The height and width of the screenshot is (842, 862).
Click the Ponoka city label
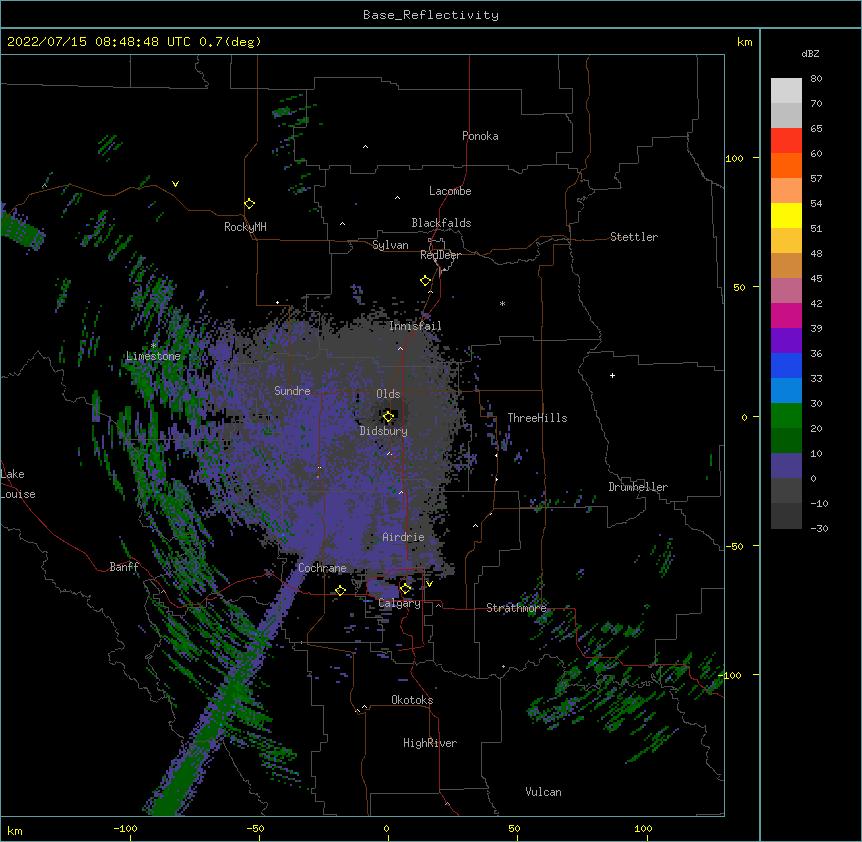(x=480, y=136)
